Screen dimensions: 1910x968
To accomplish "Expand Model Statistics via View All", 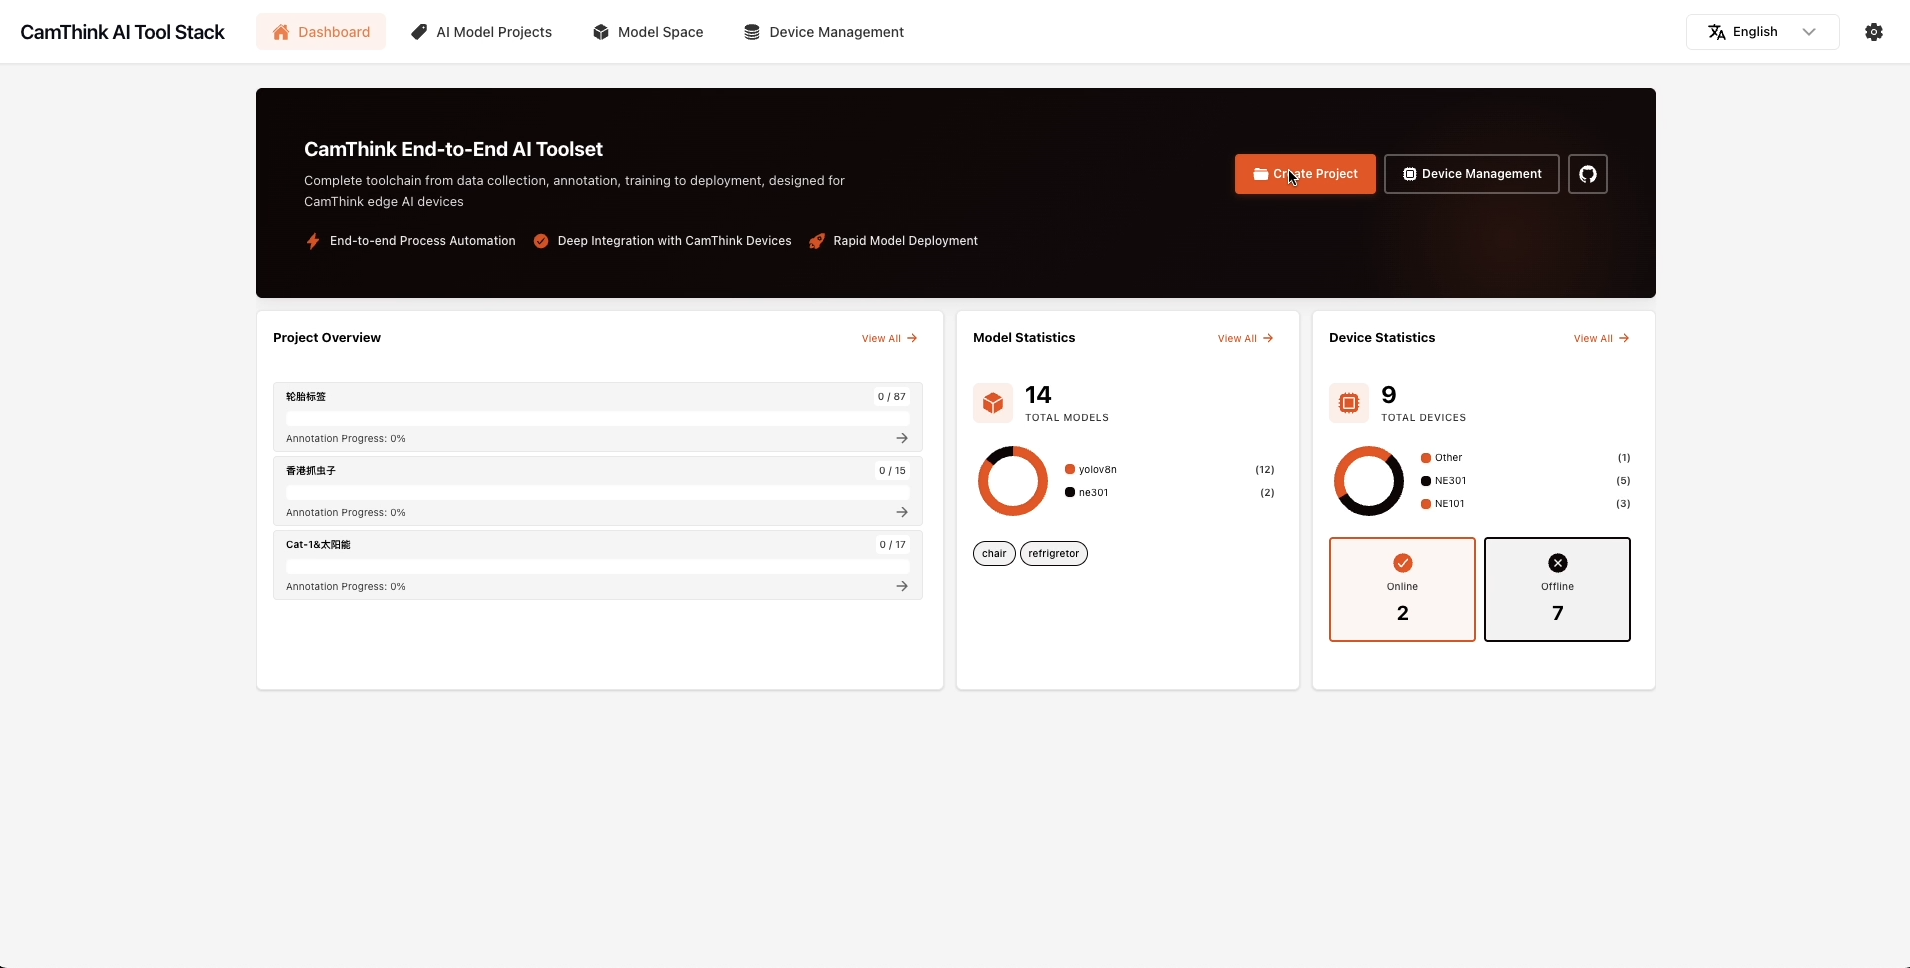I will click(x=1245, y=338).
